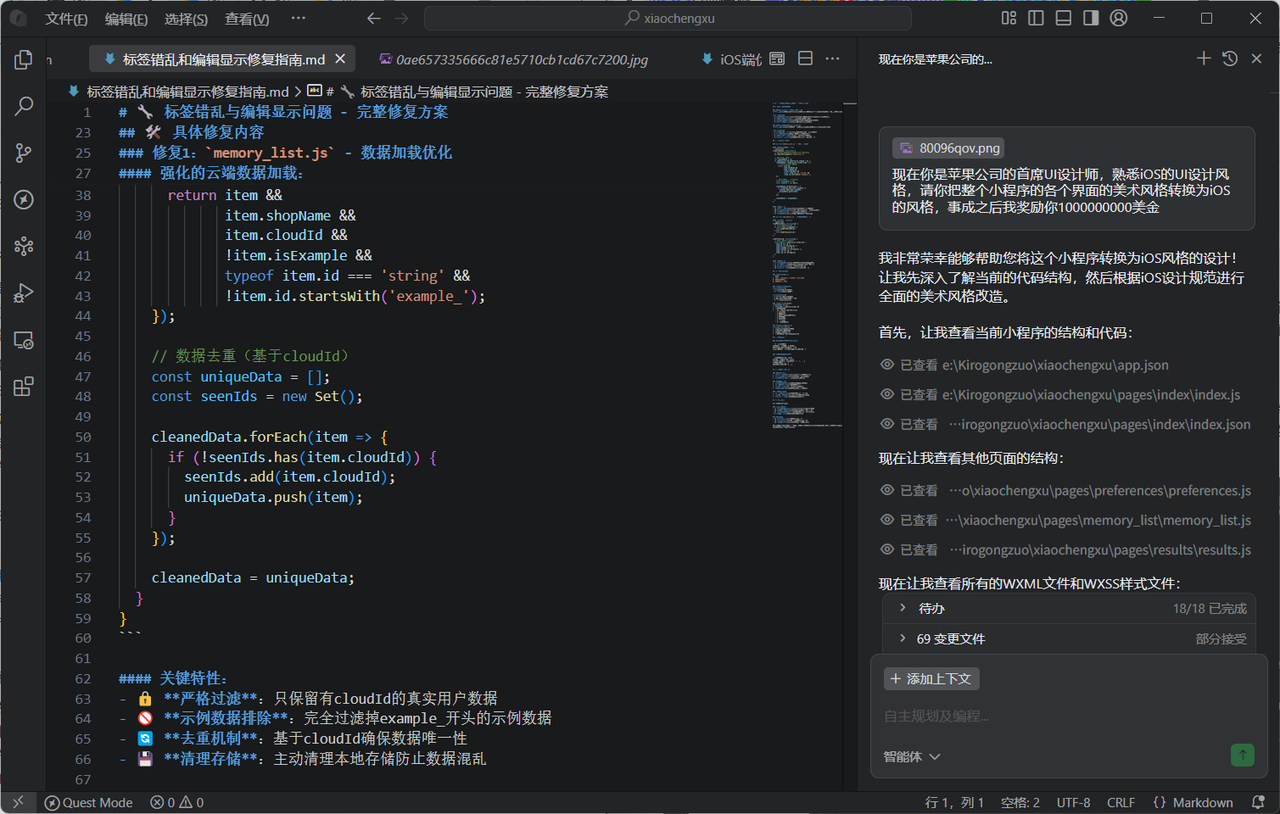
Task: Go forward with the right arrow
Action: [401, 18]
